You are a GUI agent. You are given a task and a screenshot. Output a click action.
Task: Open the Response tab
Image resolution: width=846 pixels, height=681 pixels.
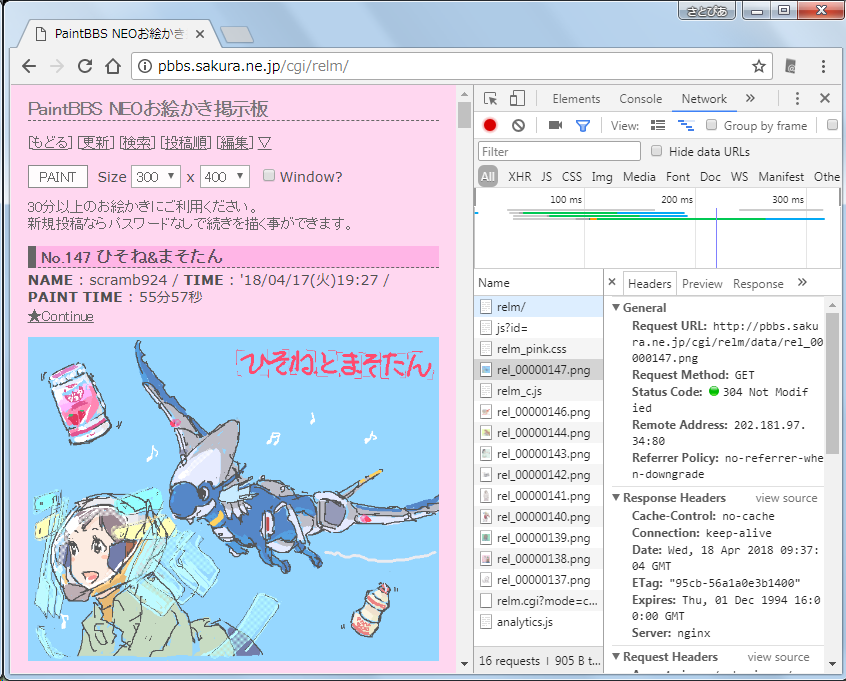(x=758, y=283)
